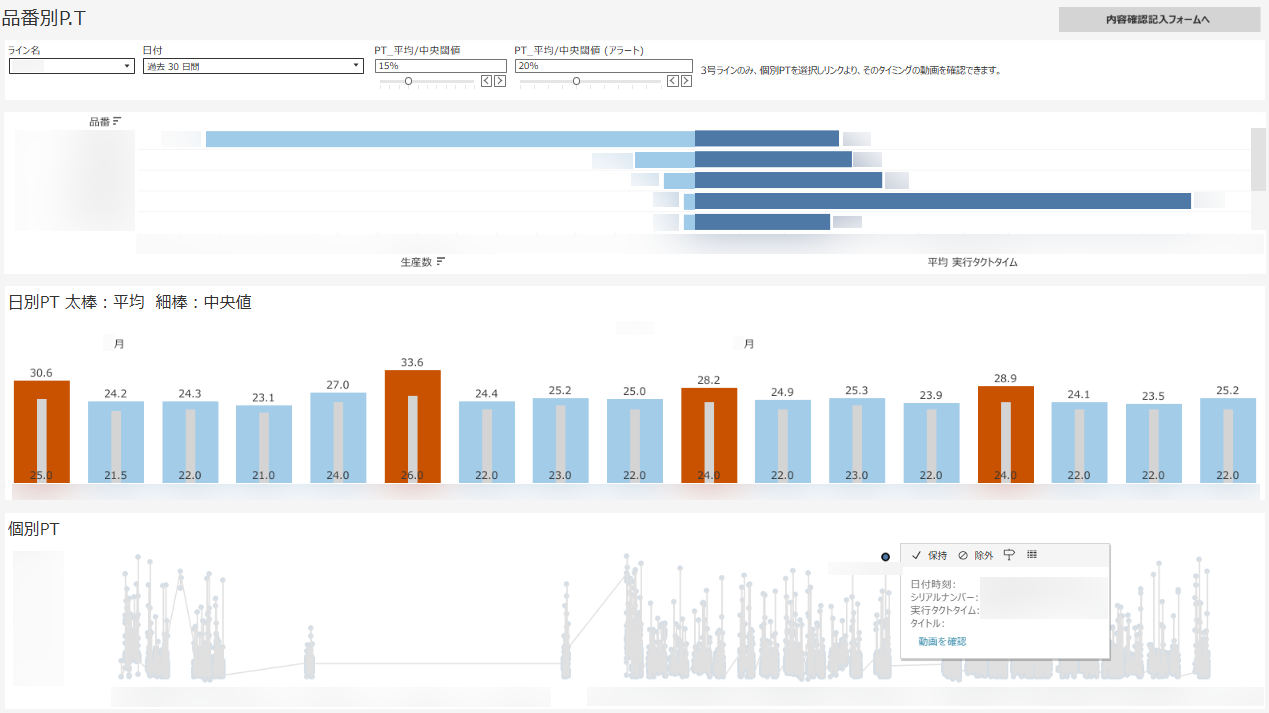Increase the アラート threshold with right arrow
The width and height of the screenshot is (1269, 713).
tap(687, 81)
